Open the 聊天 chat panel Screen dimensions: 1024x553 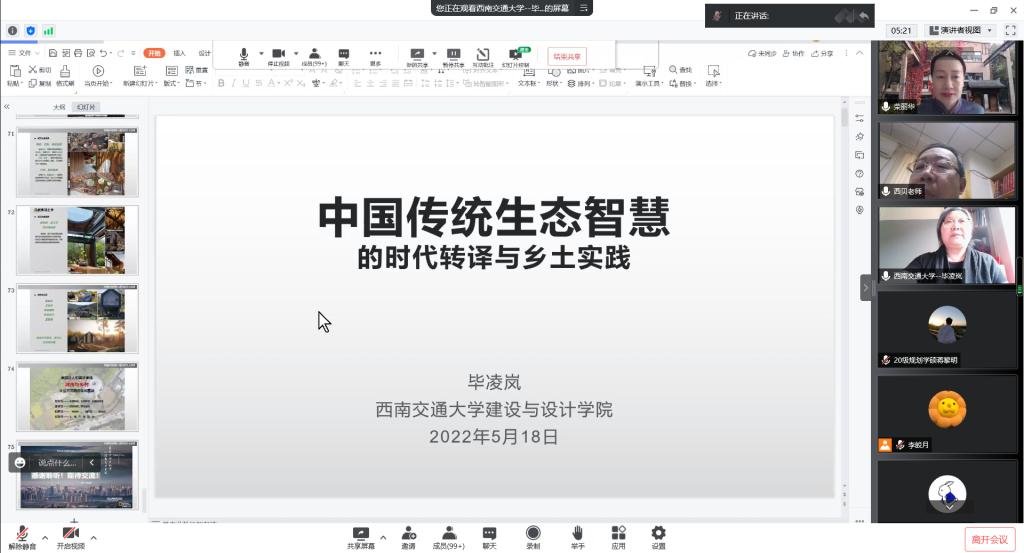tap(489, 537)
